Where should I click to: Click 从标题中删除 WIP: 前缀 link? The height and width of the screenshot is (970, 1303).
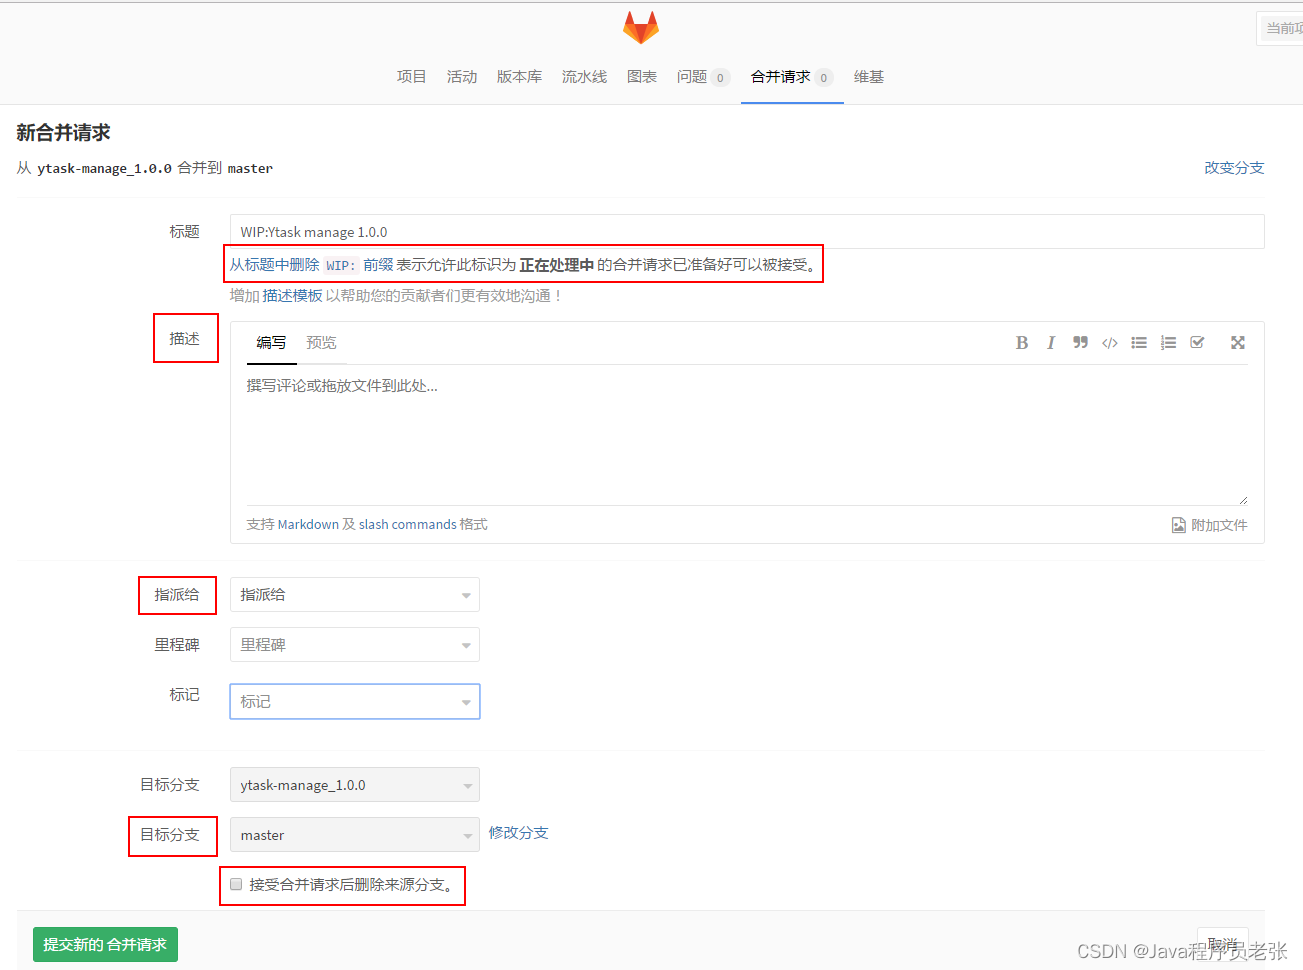point(311,265)
